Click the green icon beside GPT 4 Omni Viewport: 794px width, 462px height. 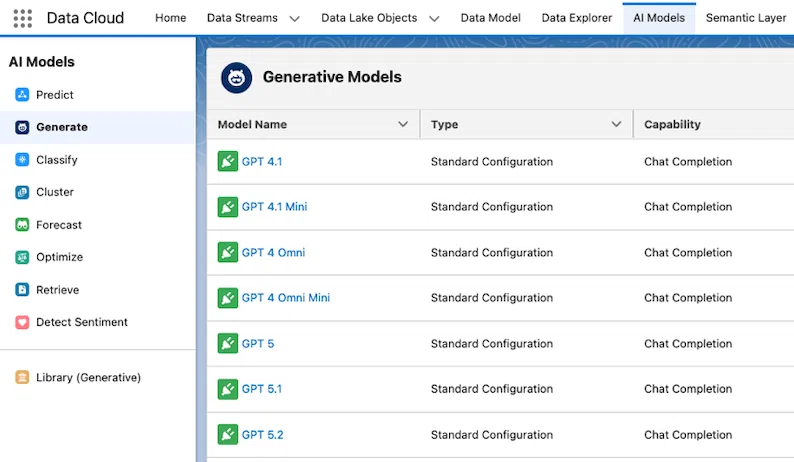point(228,252)
